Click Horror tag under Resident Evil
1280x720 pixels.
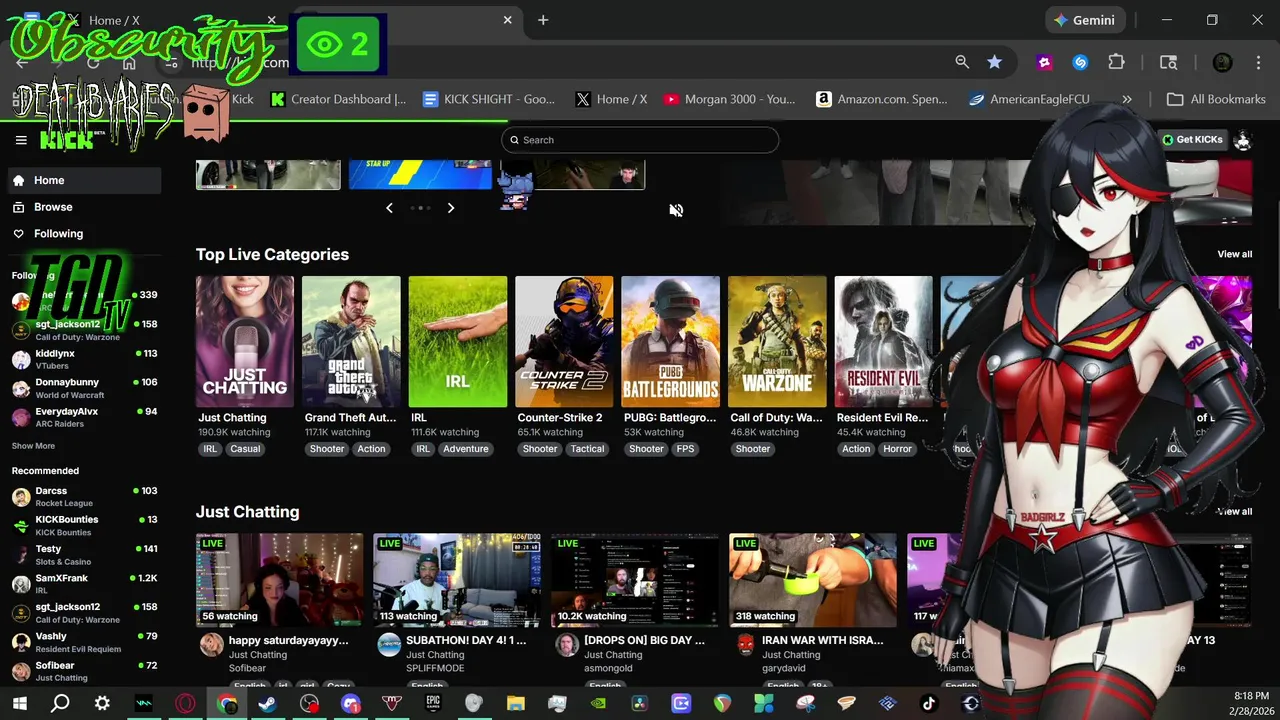[897, 449]
